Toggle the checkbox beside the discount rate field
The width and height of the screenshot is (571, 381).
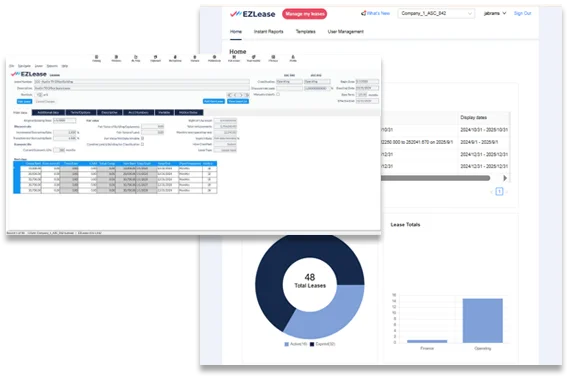[x=278, y=94]
